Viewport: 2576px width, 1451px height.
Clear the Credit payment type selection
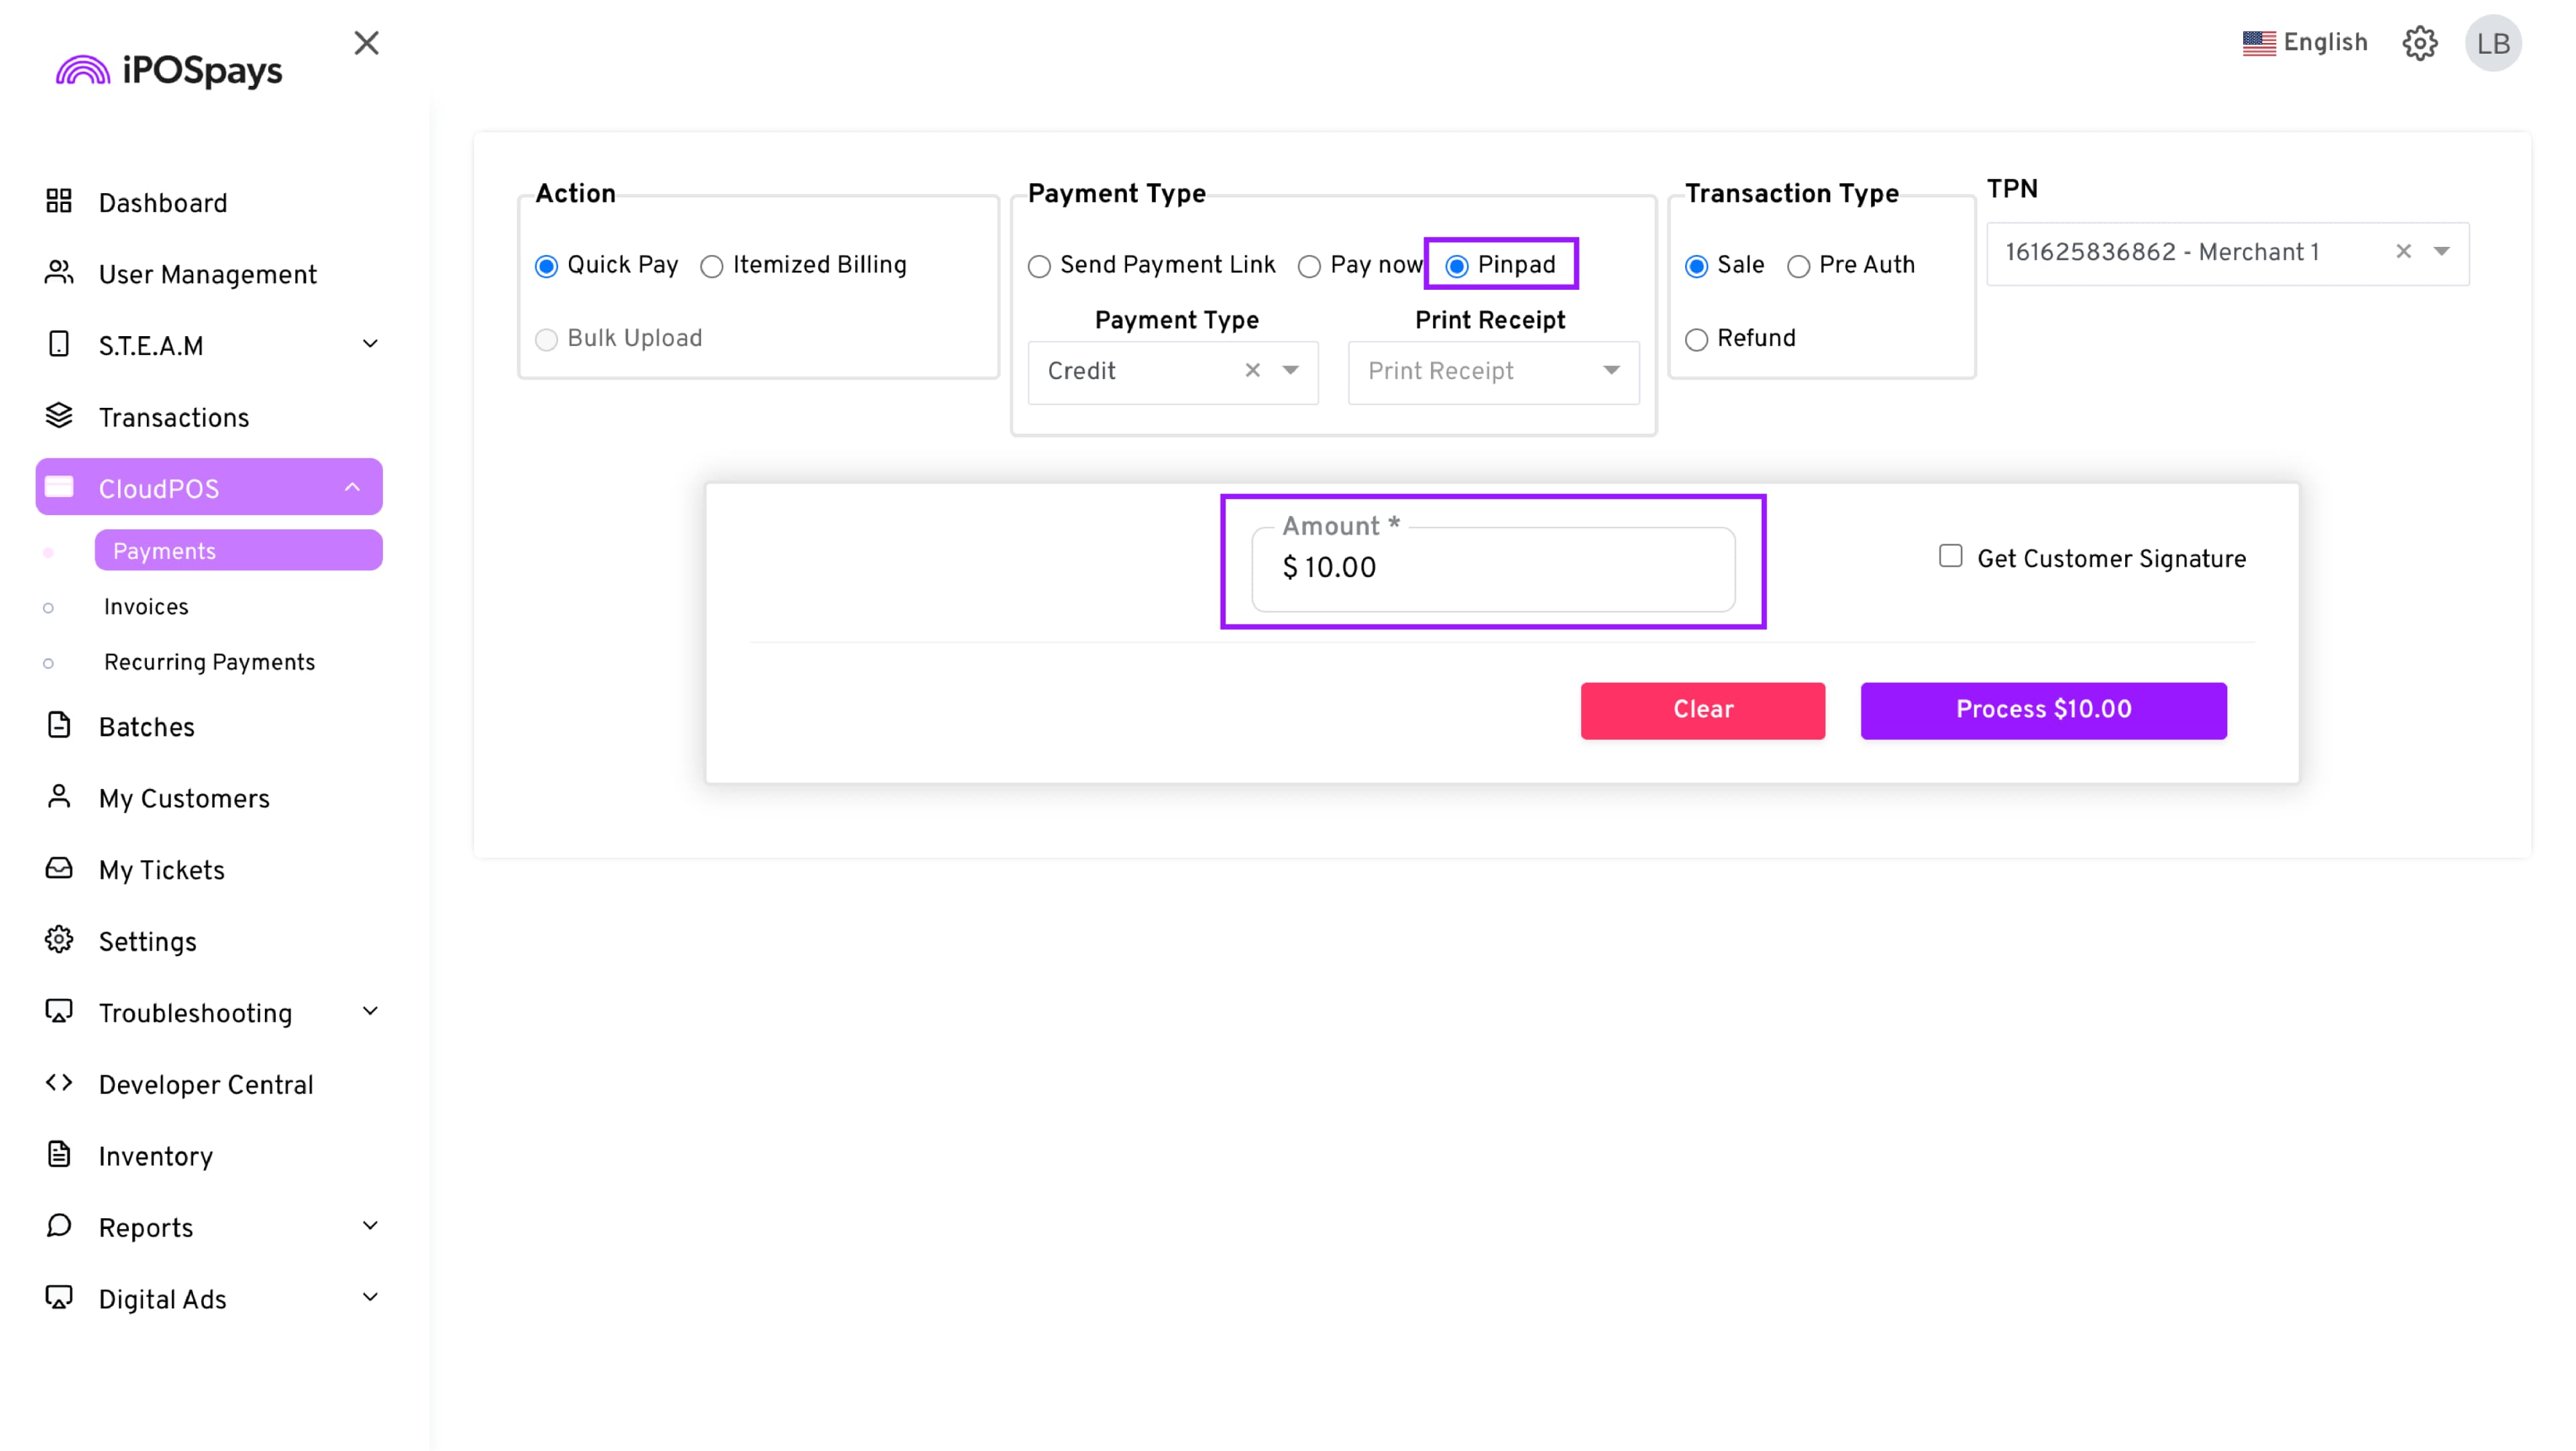tap(1252, 371)
